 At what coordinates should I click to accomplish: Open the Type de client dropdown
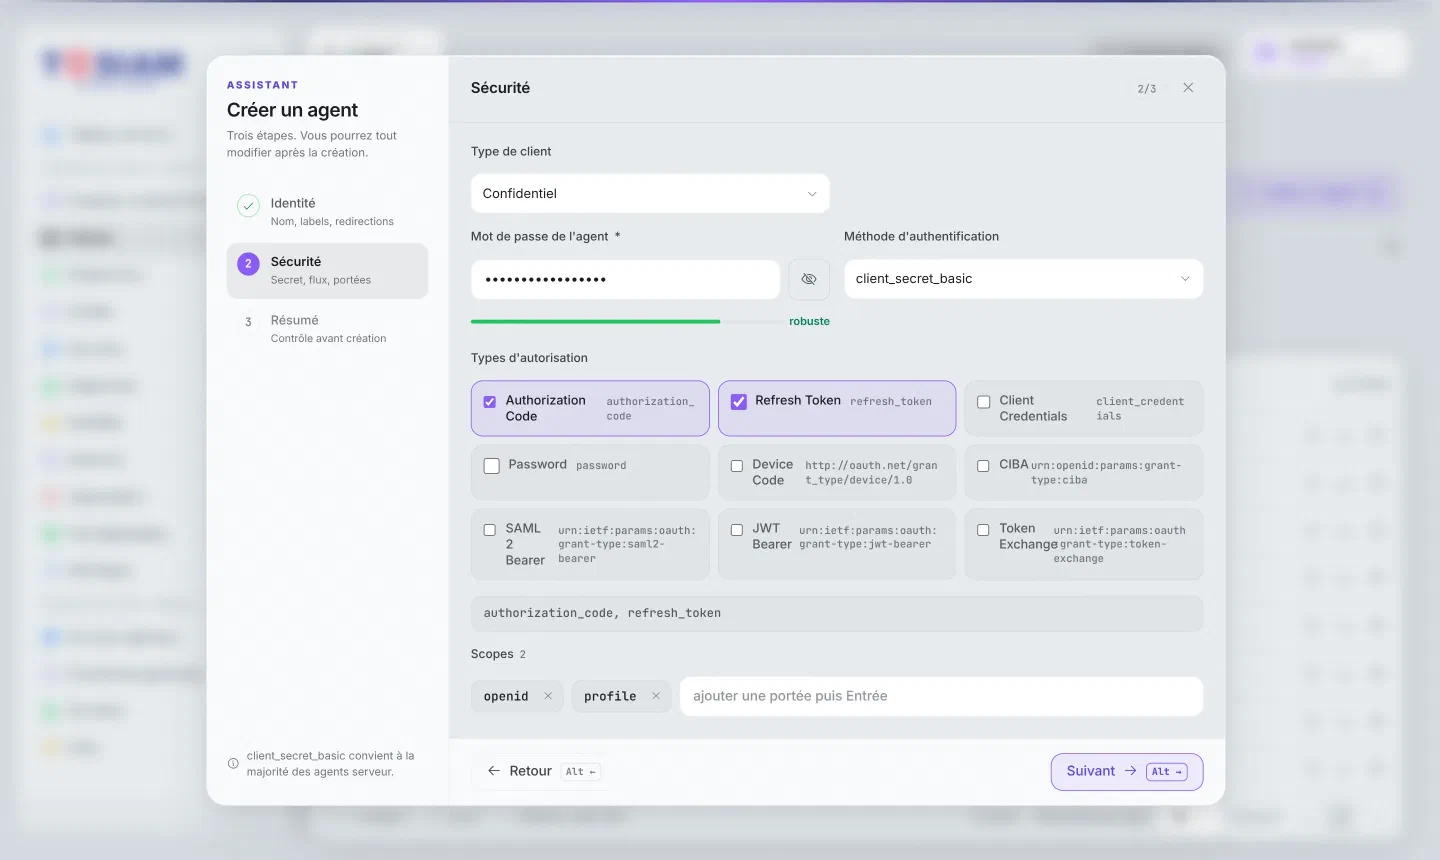650,193
